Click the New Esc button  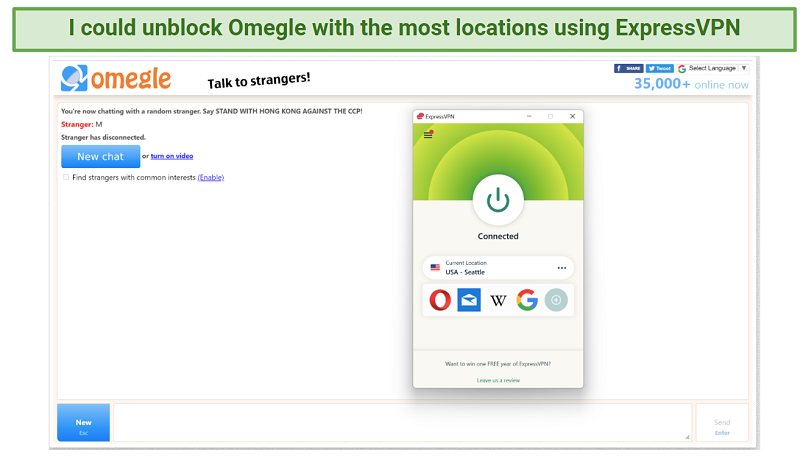pyautogui.click(x=83, y=423)
